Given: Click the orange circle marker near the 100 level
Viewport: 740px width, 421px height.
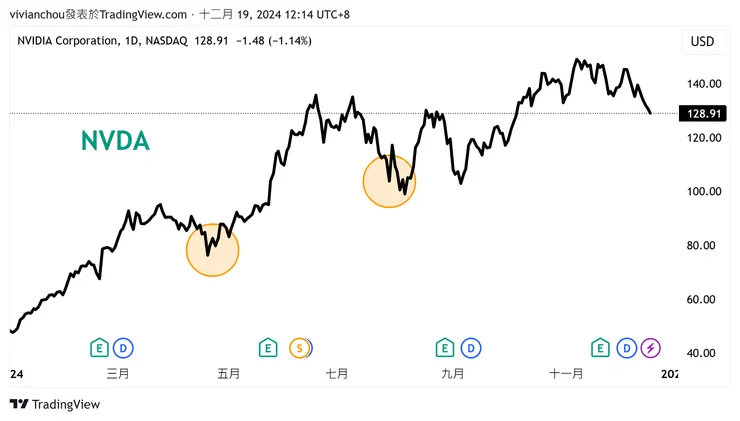Looking at the screenshot, I should [389, 181].
